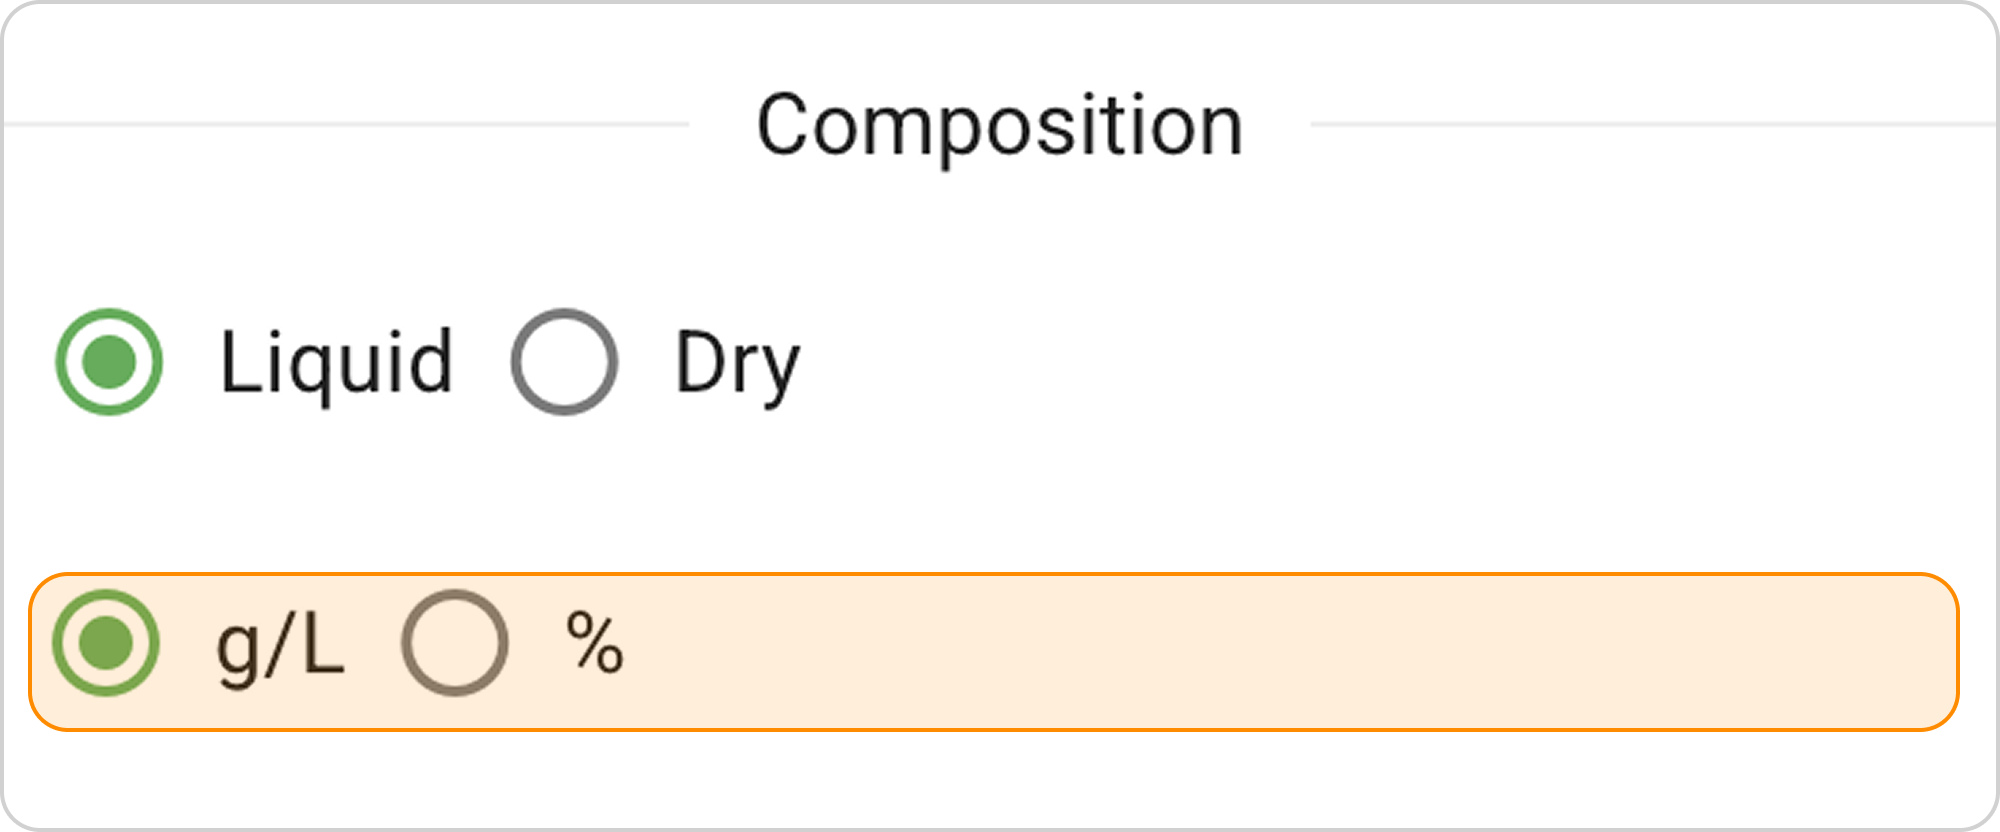This screenshot has width=2000, height=832.
Task: Click the empty circle beside the % sign
Action: point(455,643)
